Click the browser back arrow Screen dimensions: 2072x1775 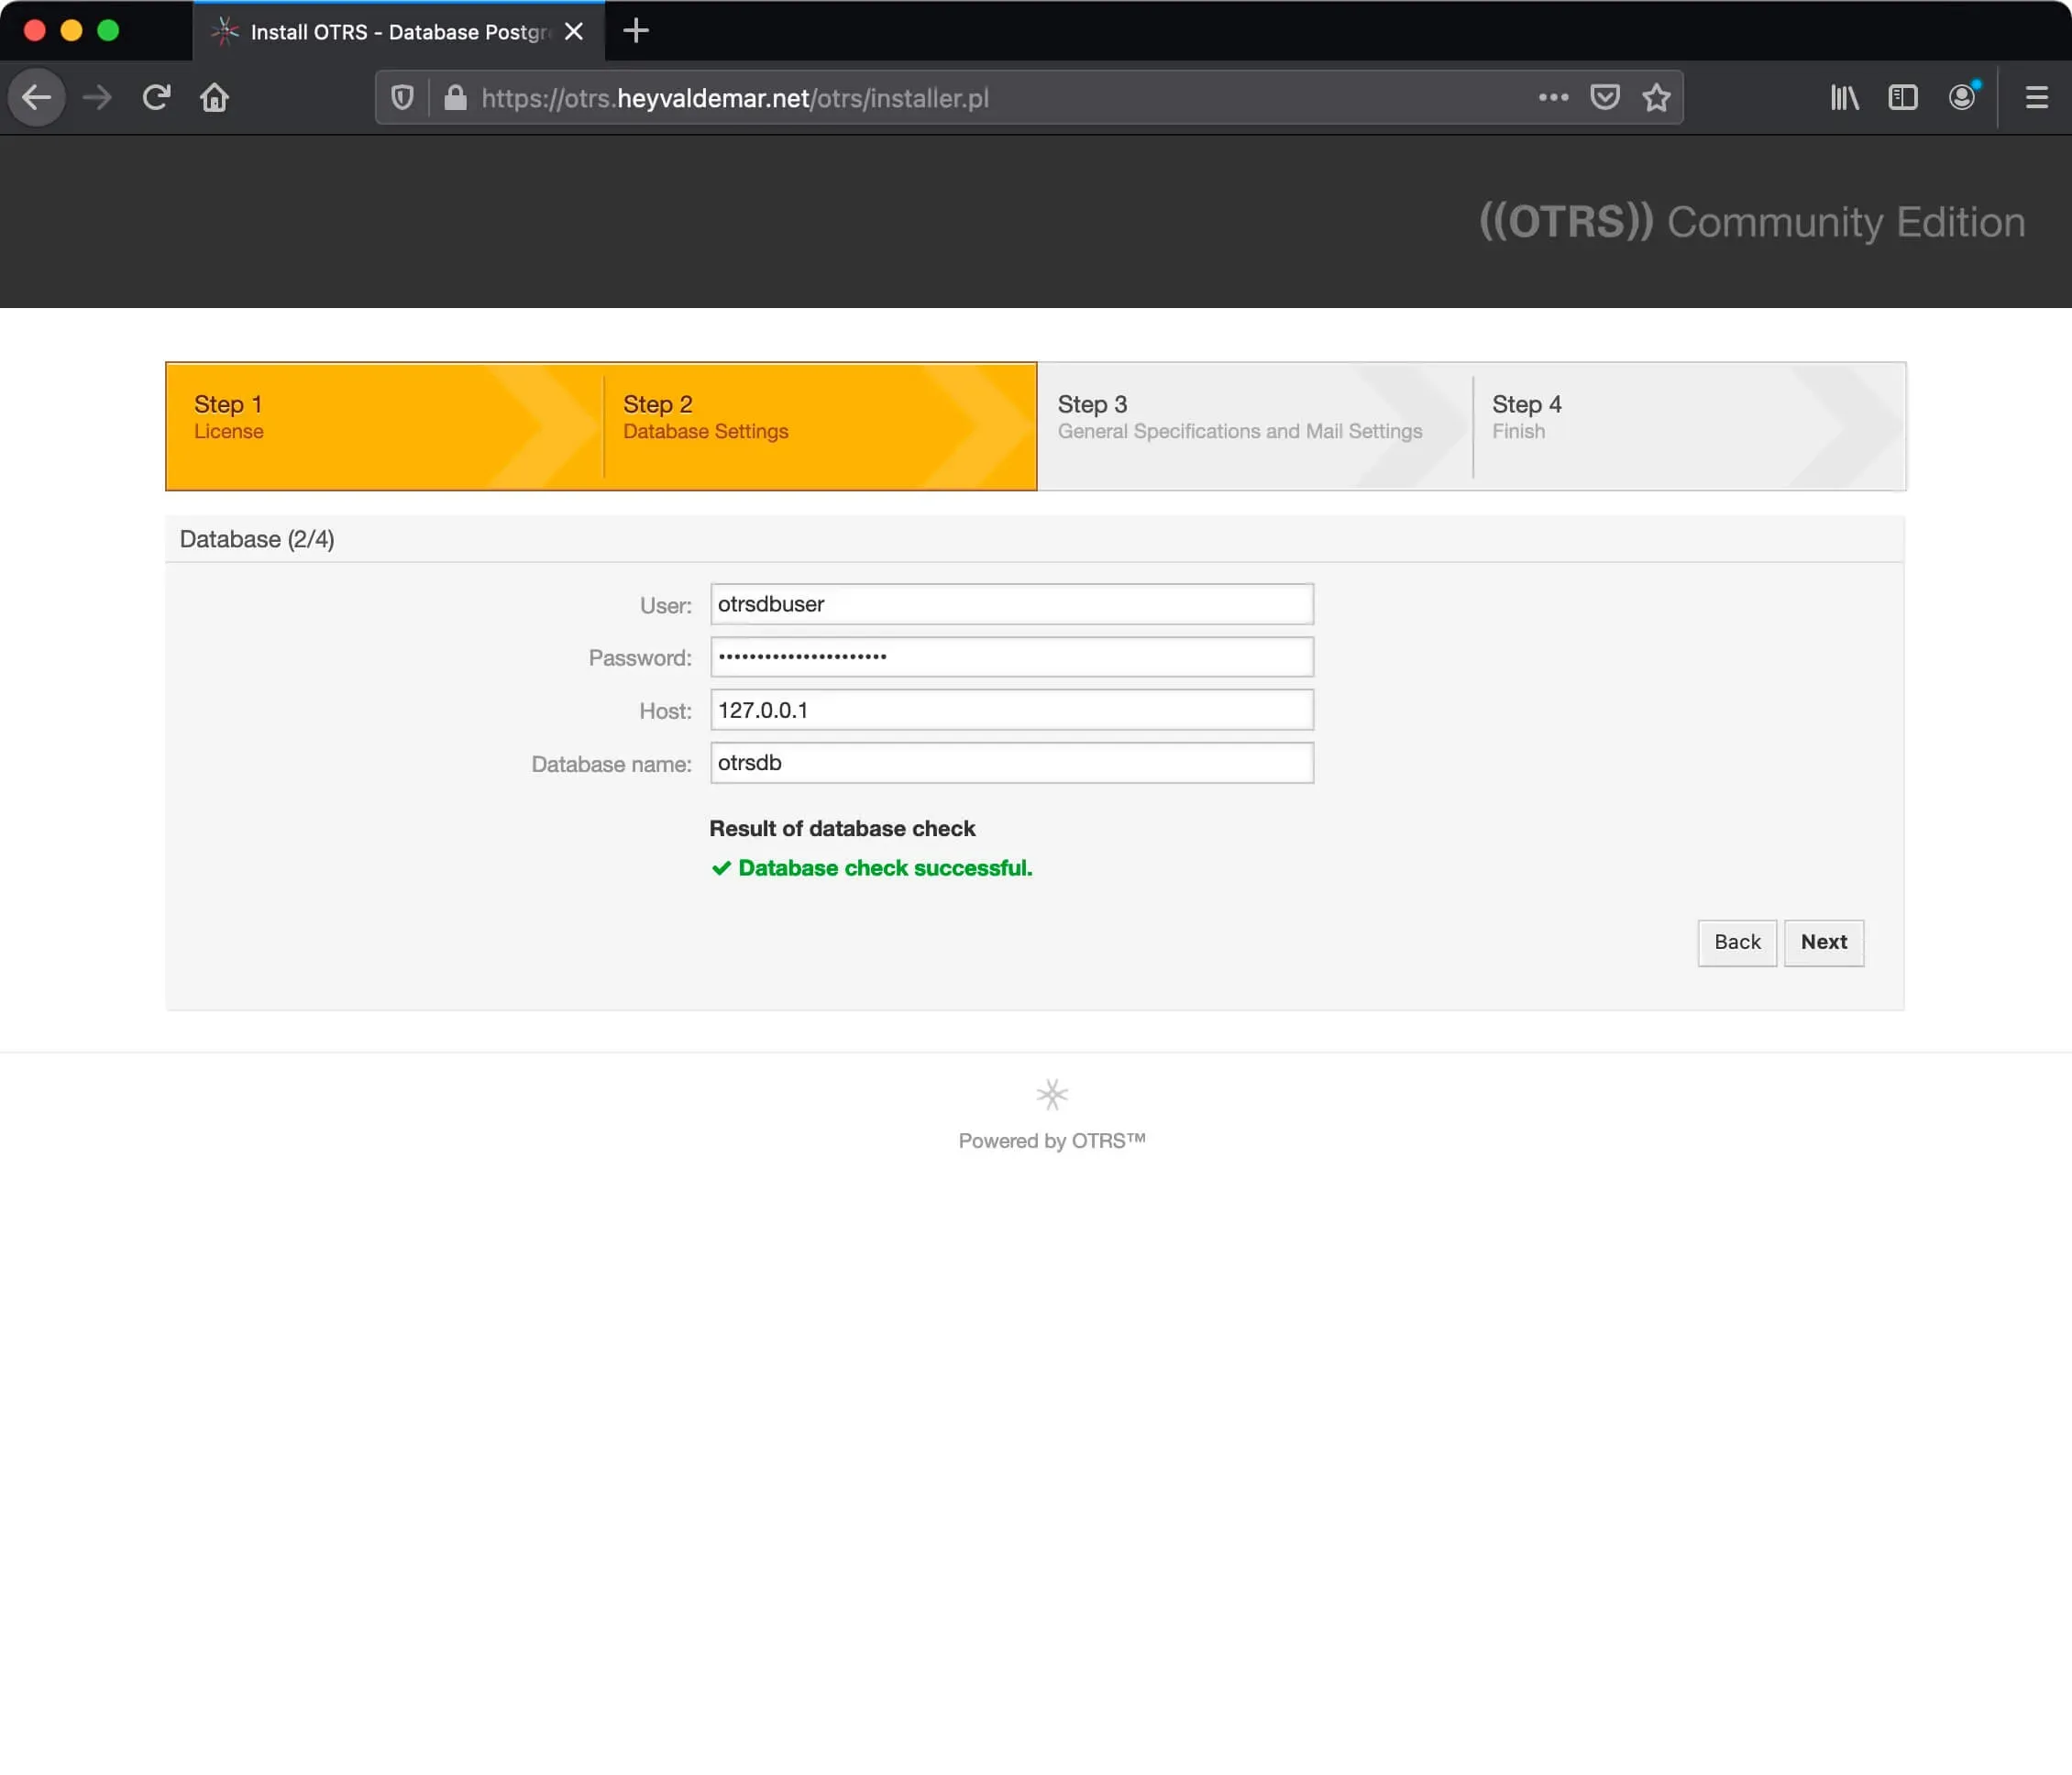[37, 97]
